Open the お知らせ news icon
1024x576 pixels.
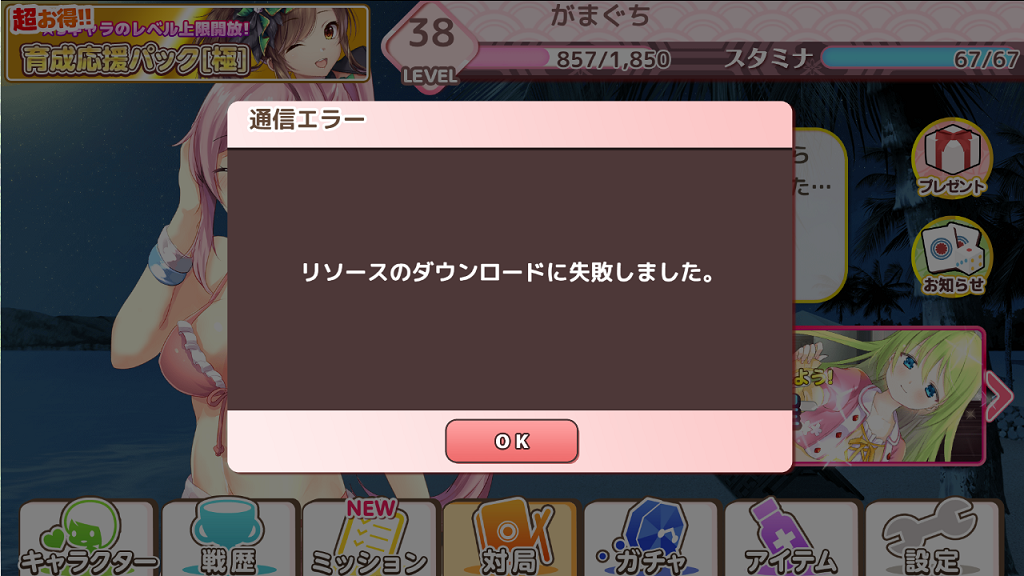point(952,257)
